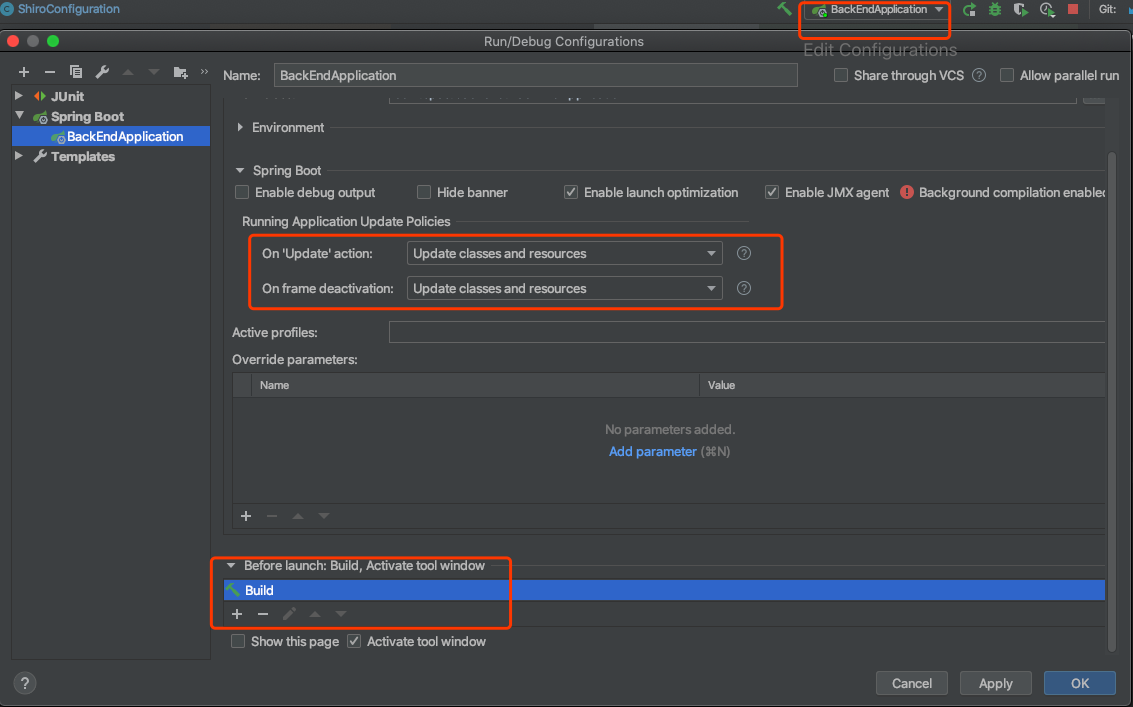Open On 'Update' action dropdown

(x=564, y=253)
